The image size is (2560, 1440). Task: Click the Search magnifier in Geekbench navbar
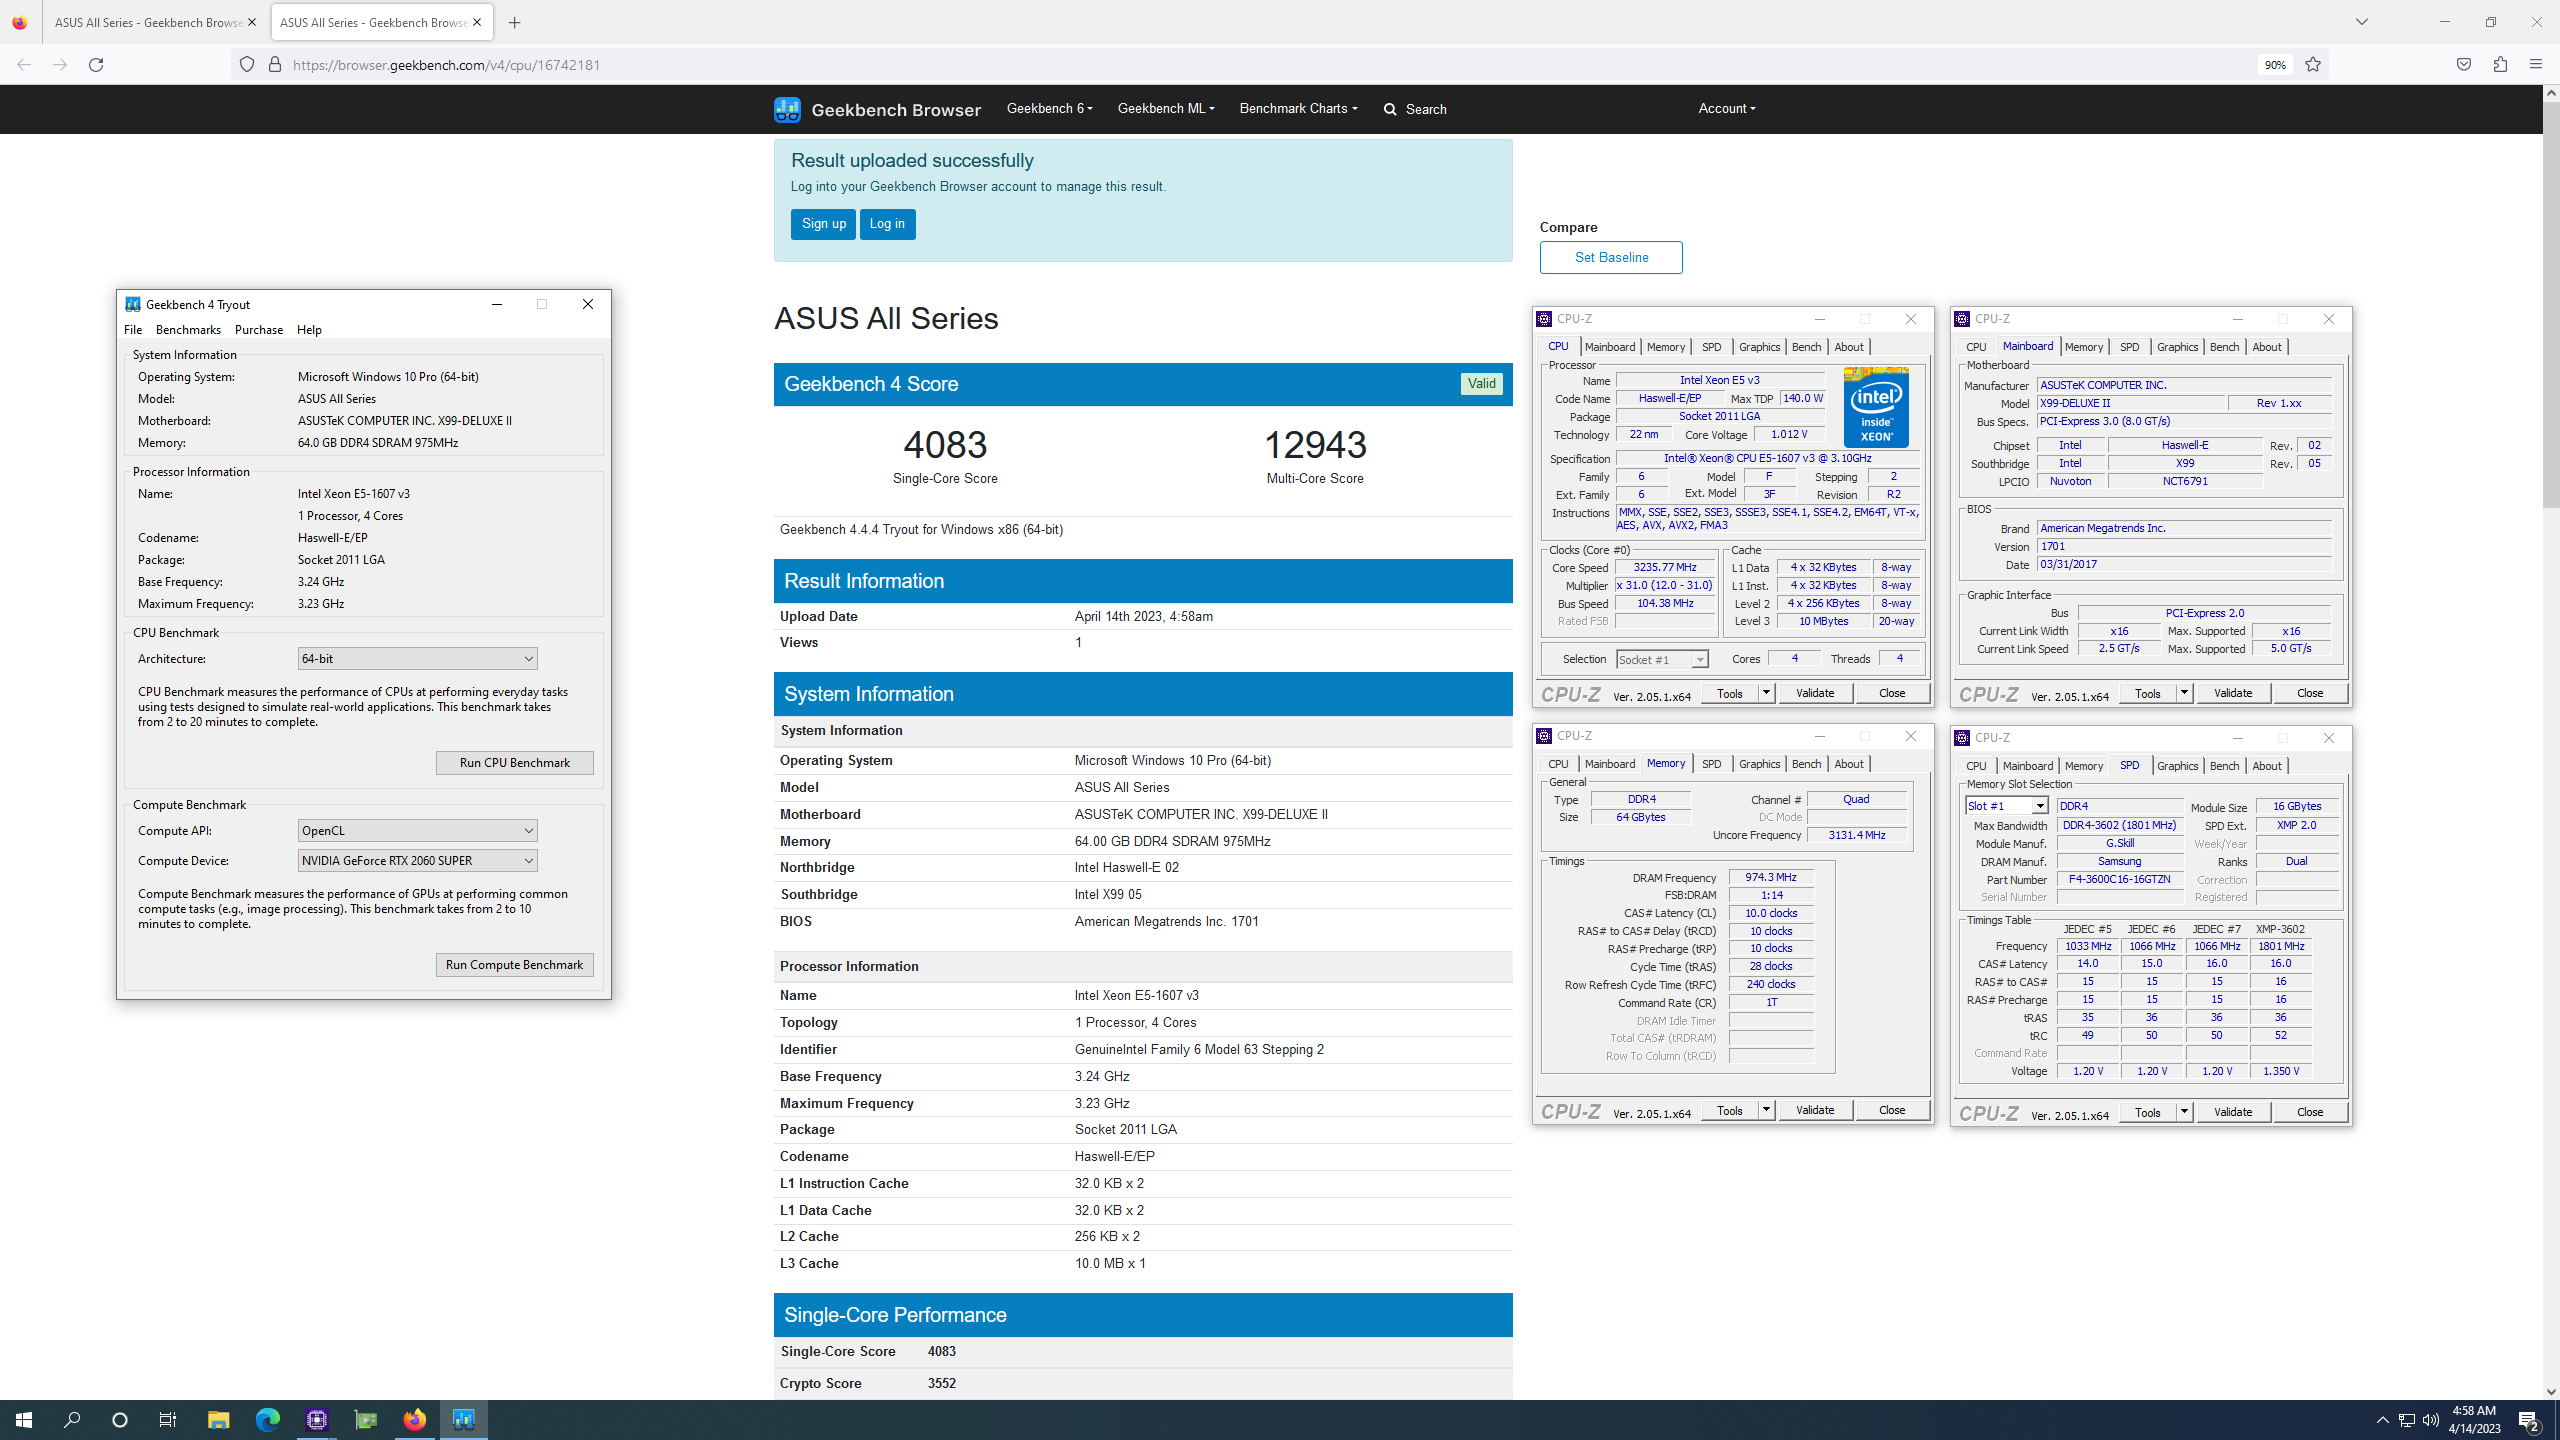(x=1390, y=109)
